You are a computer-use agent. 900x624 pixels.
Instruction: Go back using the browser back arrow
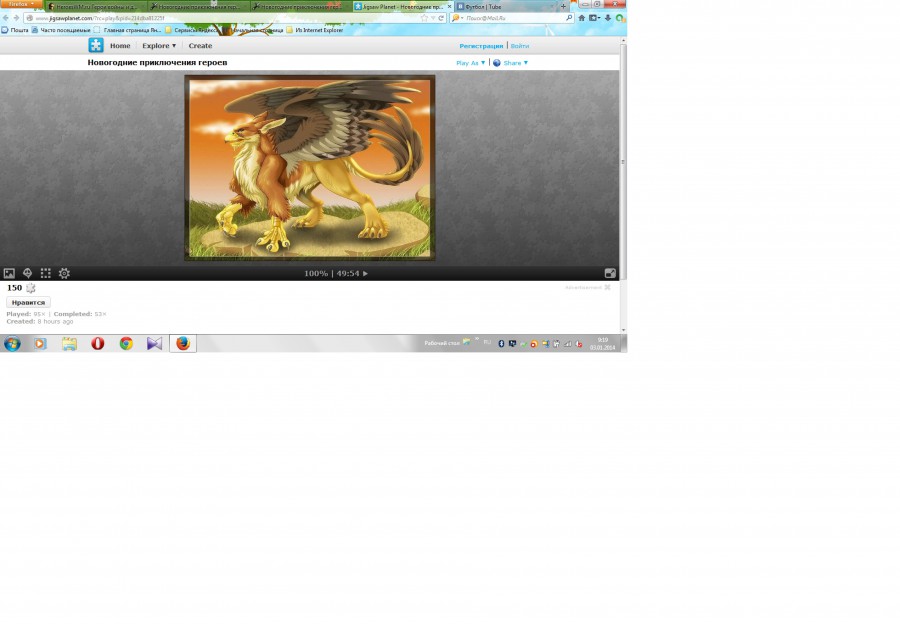coord(6,18)
